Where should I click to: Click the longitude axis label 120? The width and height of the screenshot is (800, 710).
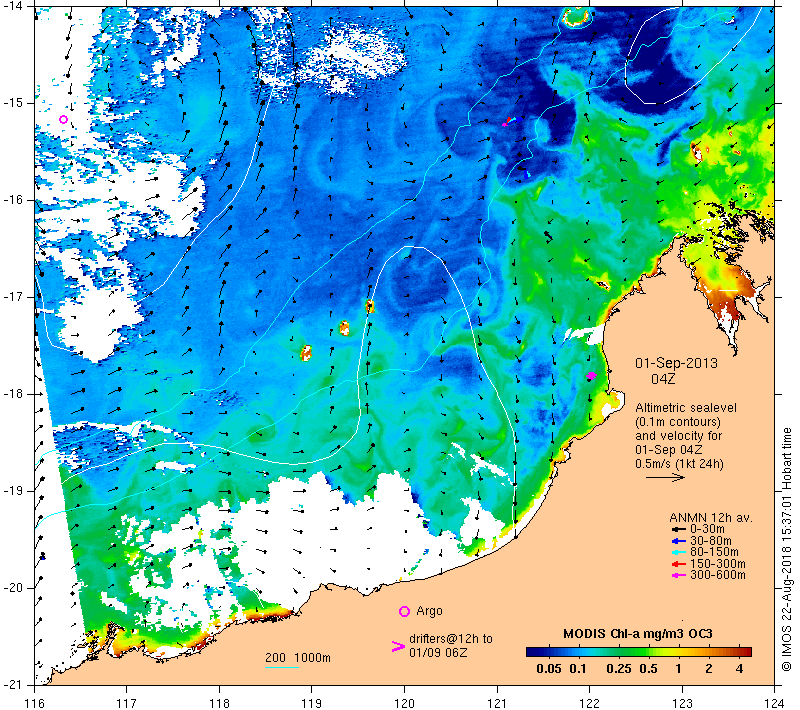tap(404, 703)
